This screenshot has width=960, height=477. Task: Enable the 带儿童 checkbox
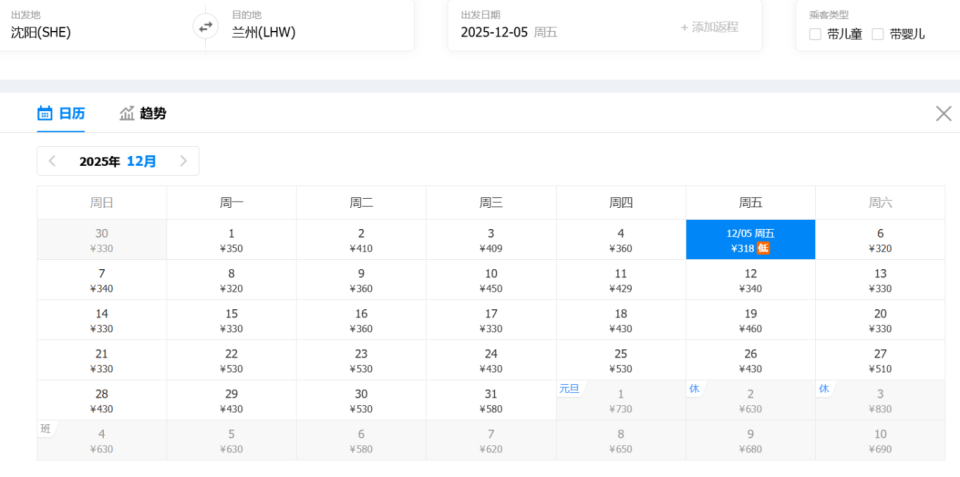[x=815, y=34]
